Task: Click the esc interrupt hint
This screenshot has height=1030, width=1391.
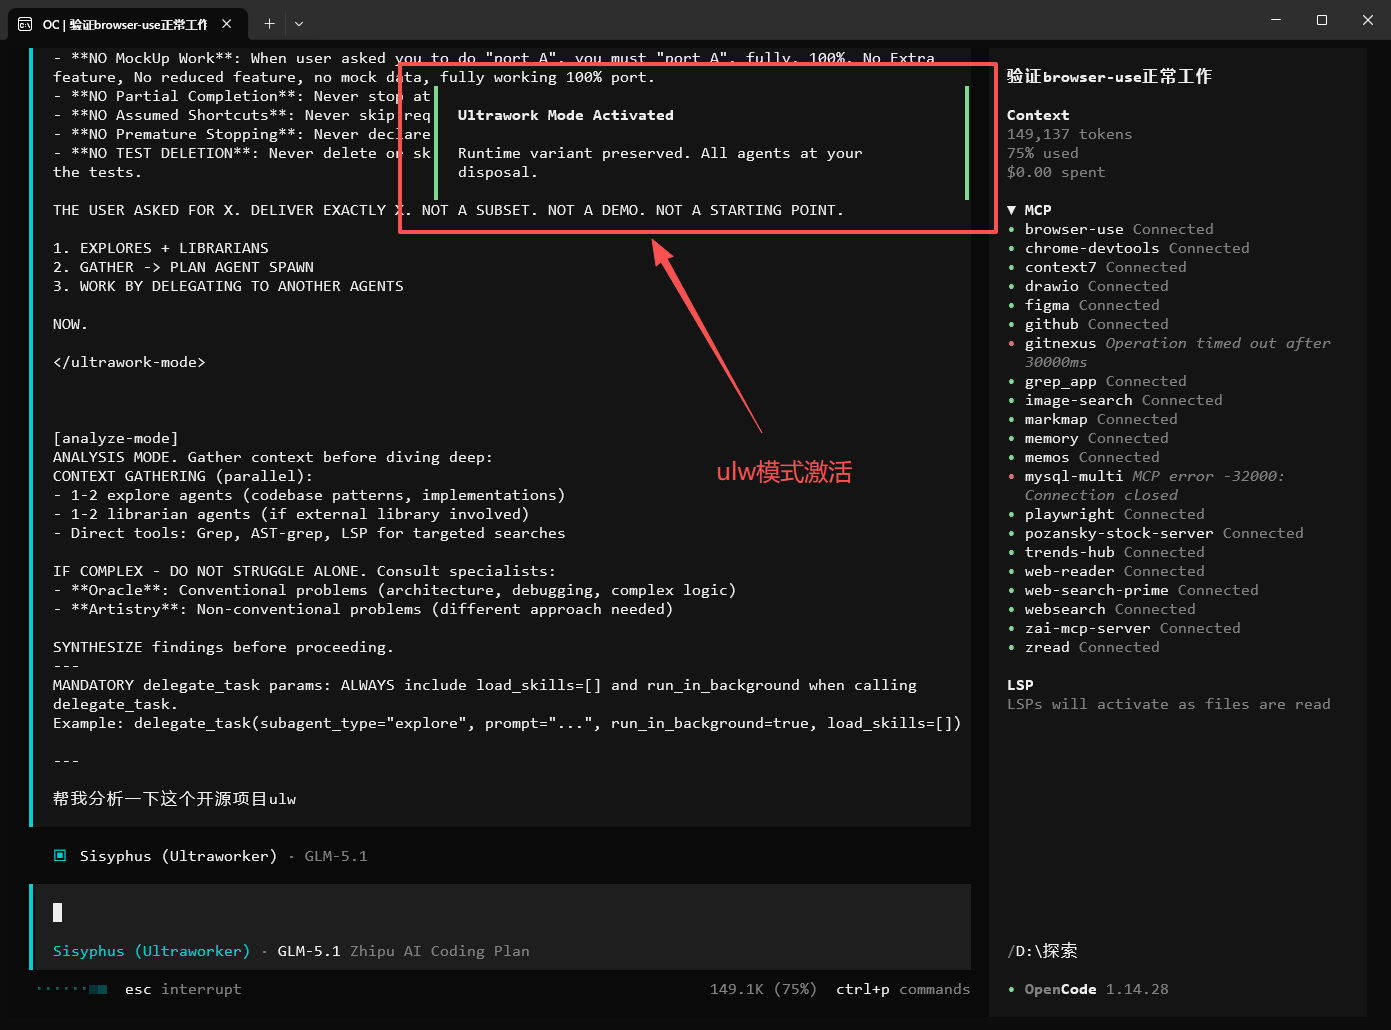Action: (x=182, y=989)
